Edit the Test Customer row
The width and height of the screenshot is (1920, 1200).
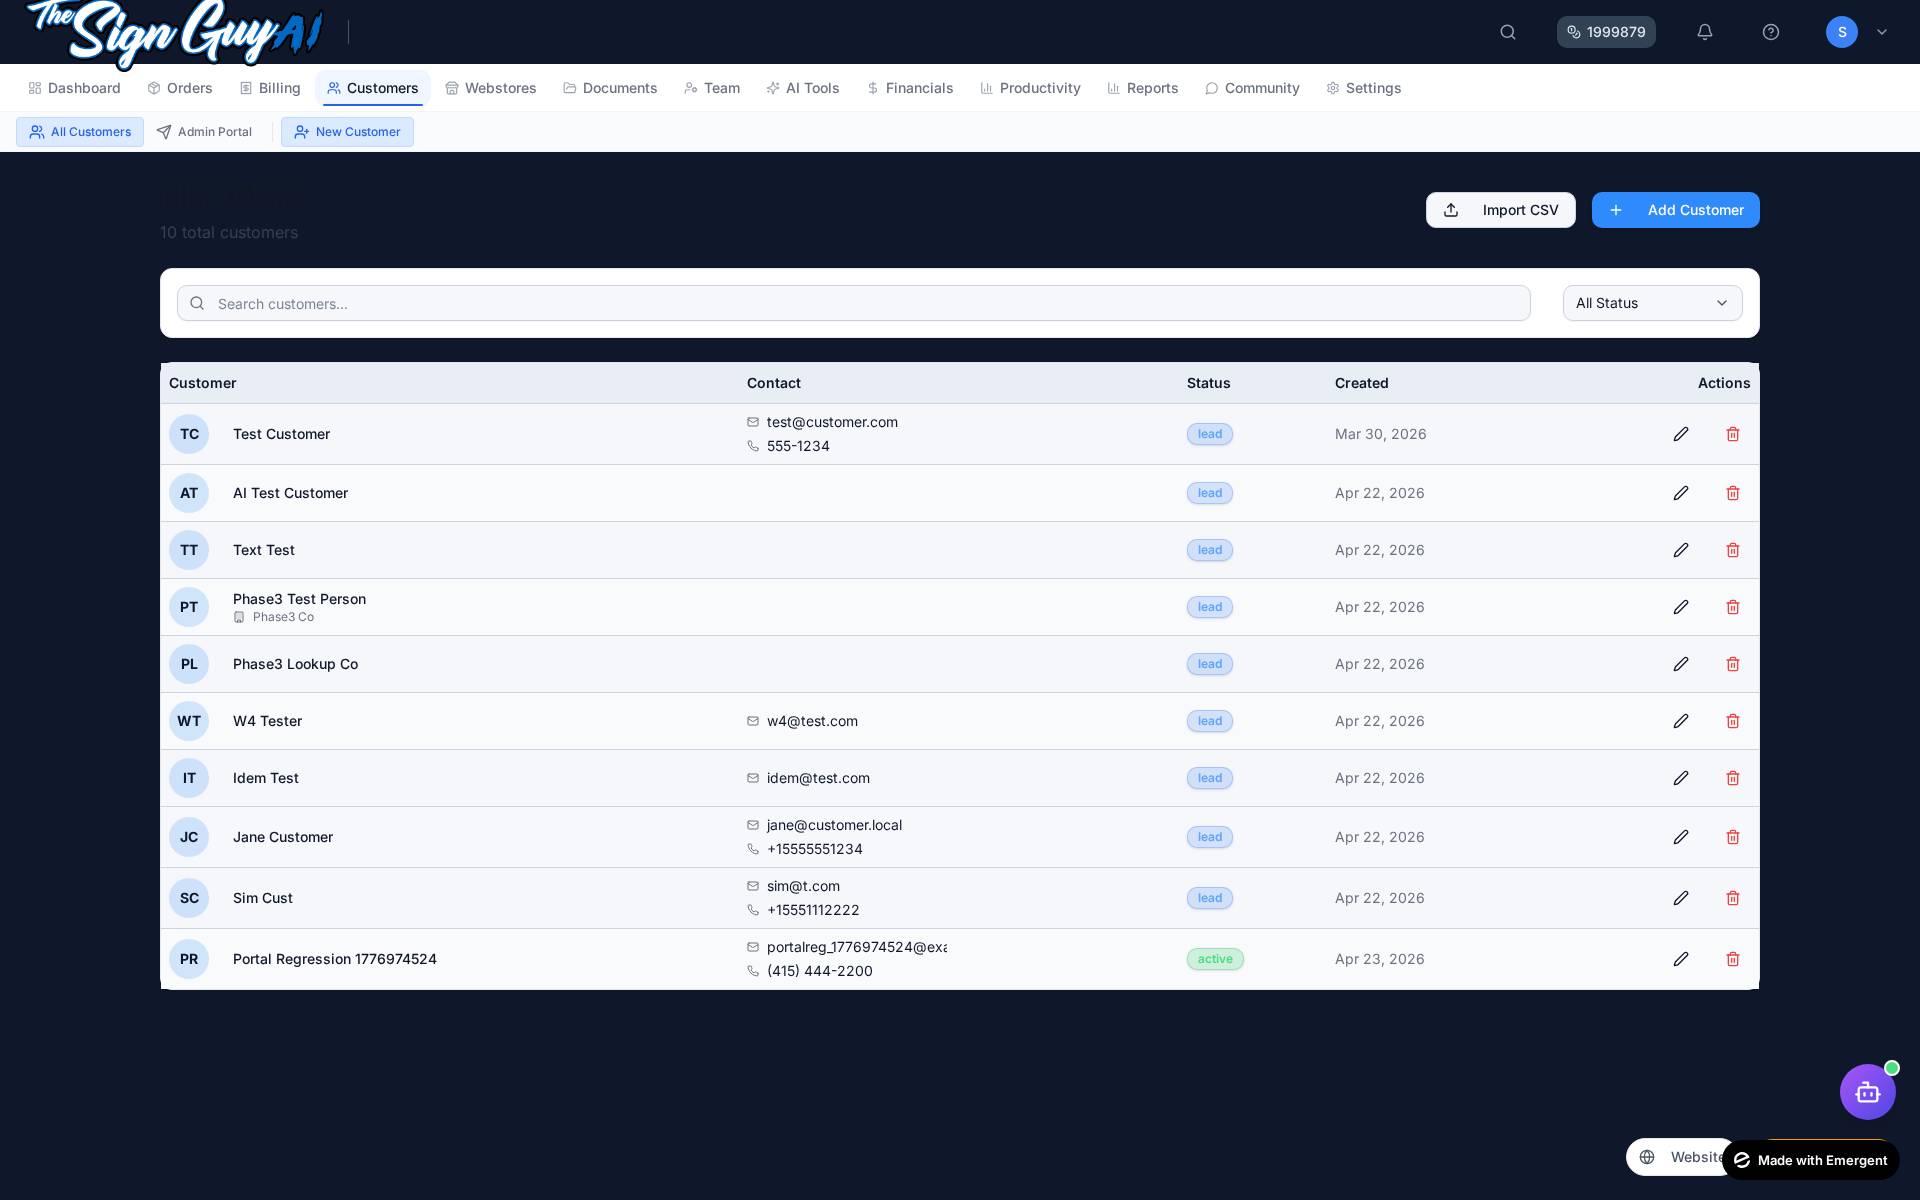1681,434
